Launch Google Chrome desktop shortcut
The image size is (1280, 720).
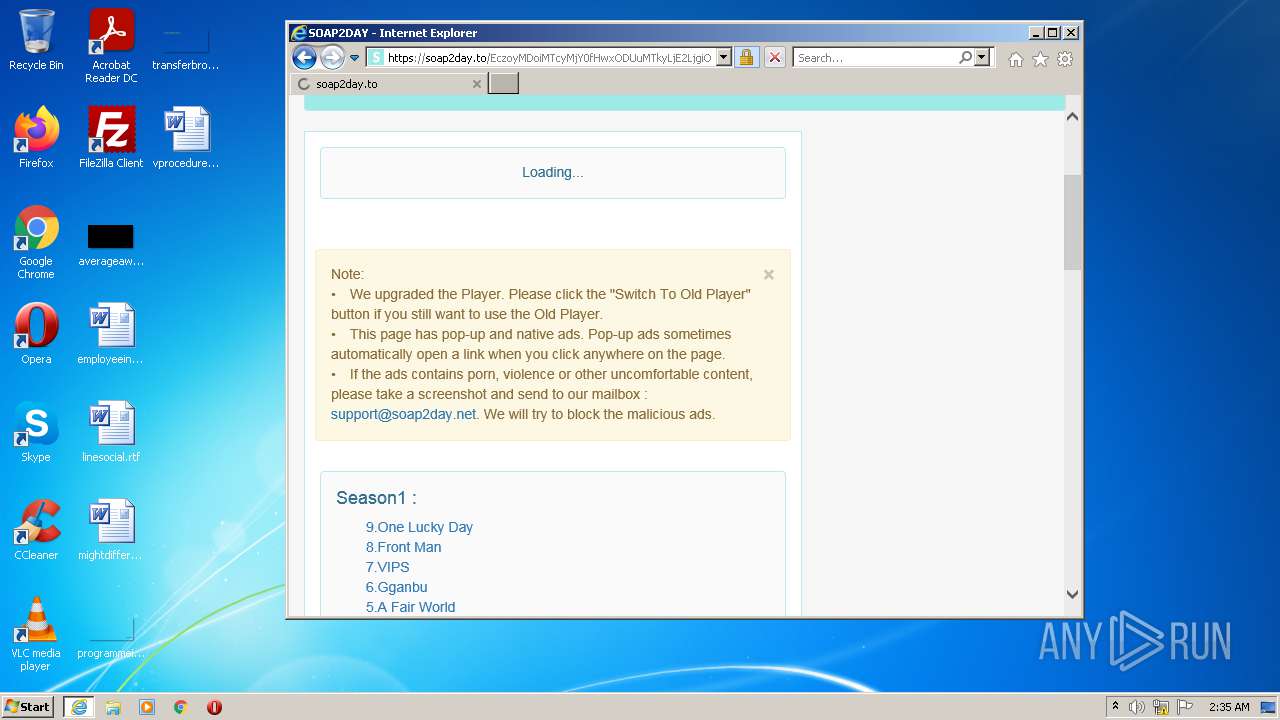36,242
